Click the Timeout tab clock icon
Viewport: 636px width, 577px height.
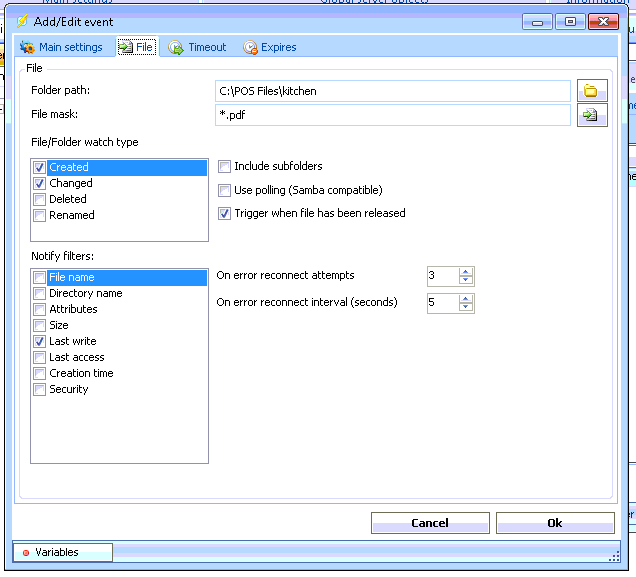point(176,47)
